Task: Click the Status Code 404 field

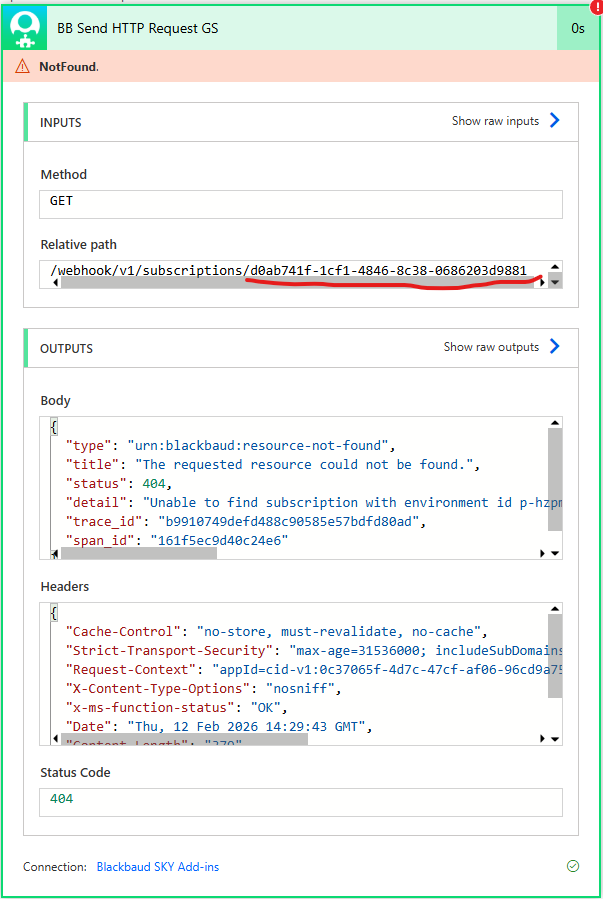Action: [301, 802]
